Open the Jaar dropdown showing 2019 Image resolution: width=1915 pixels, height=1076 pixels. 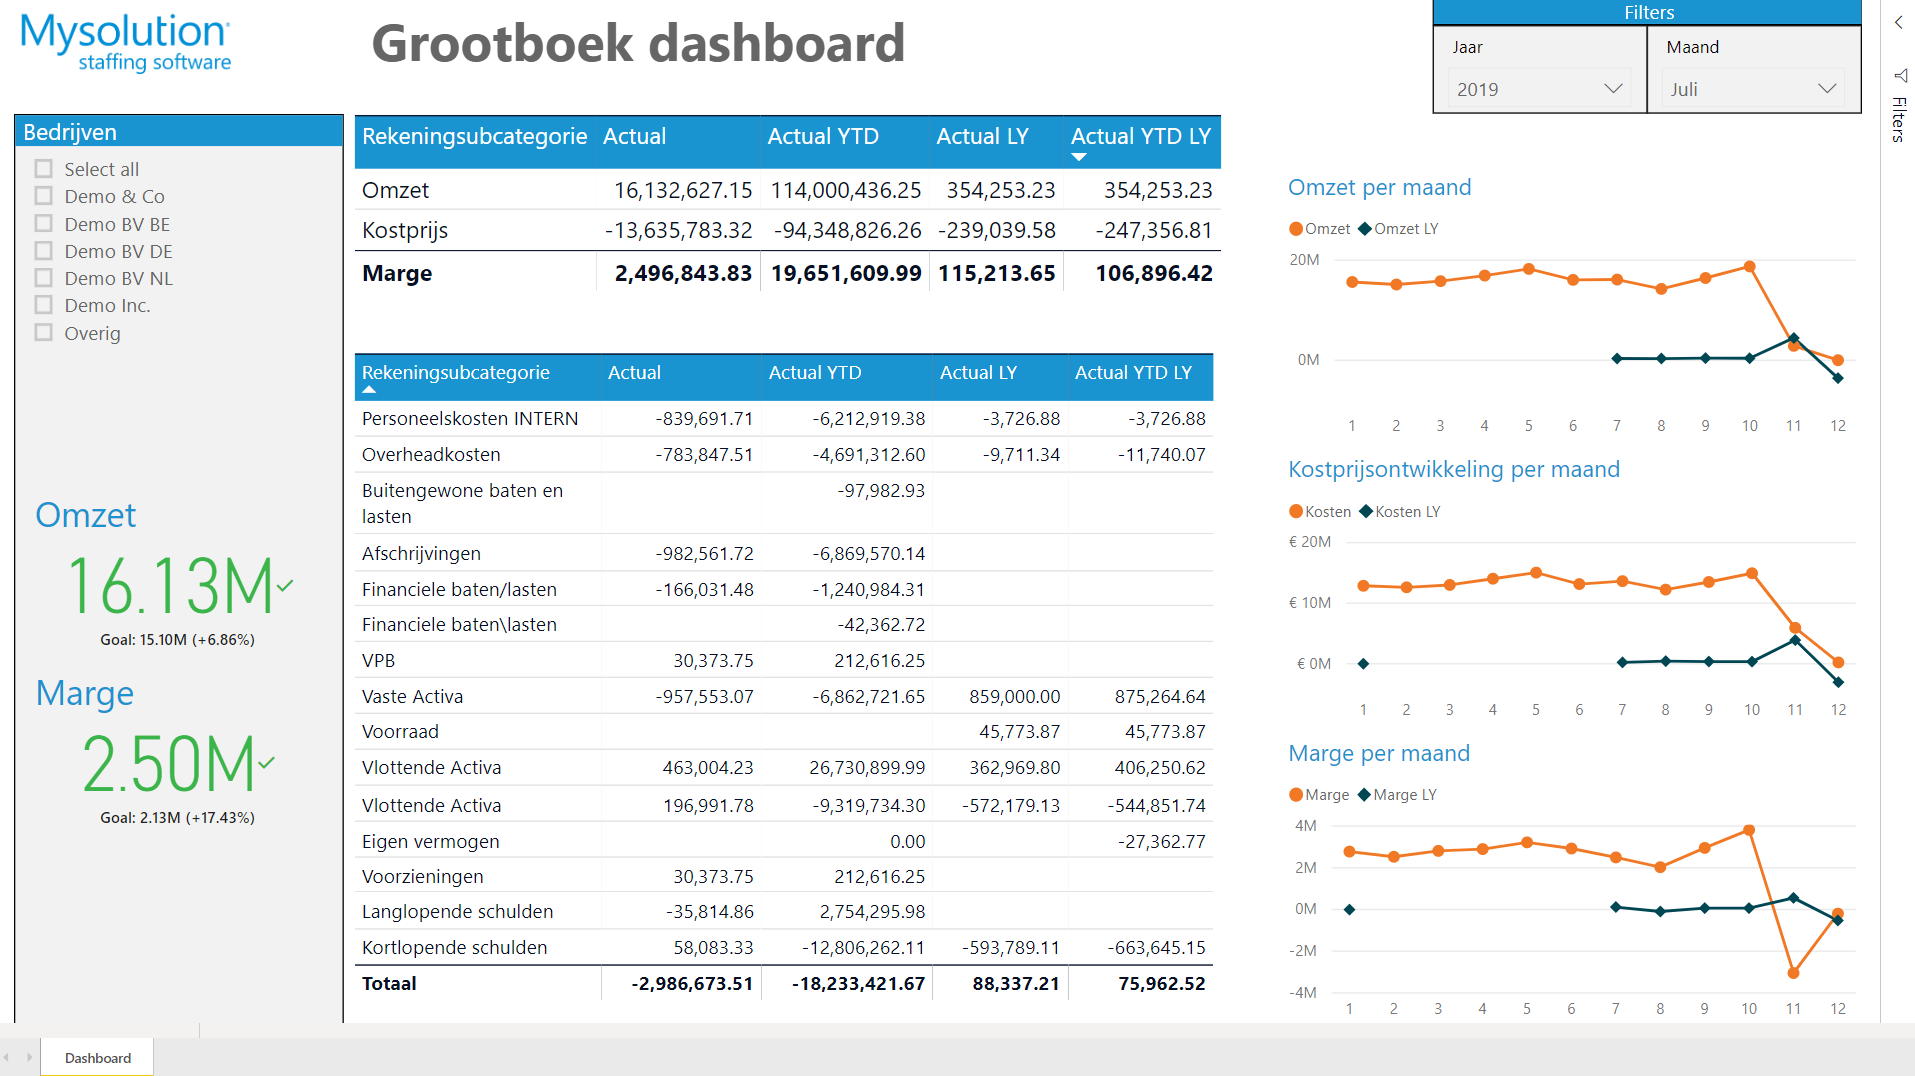[1538, 89]
